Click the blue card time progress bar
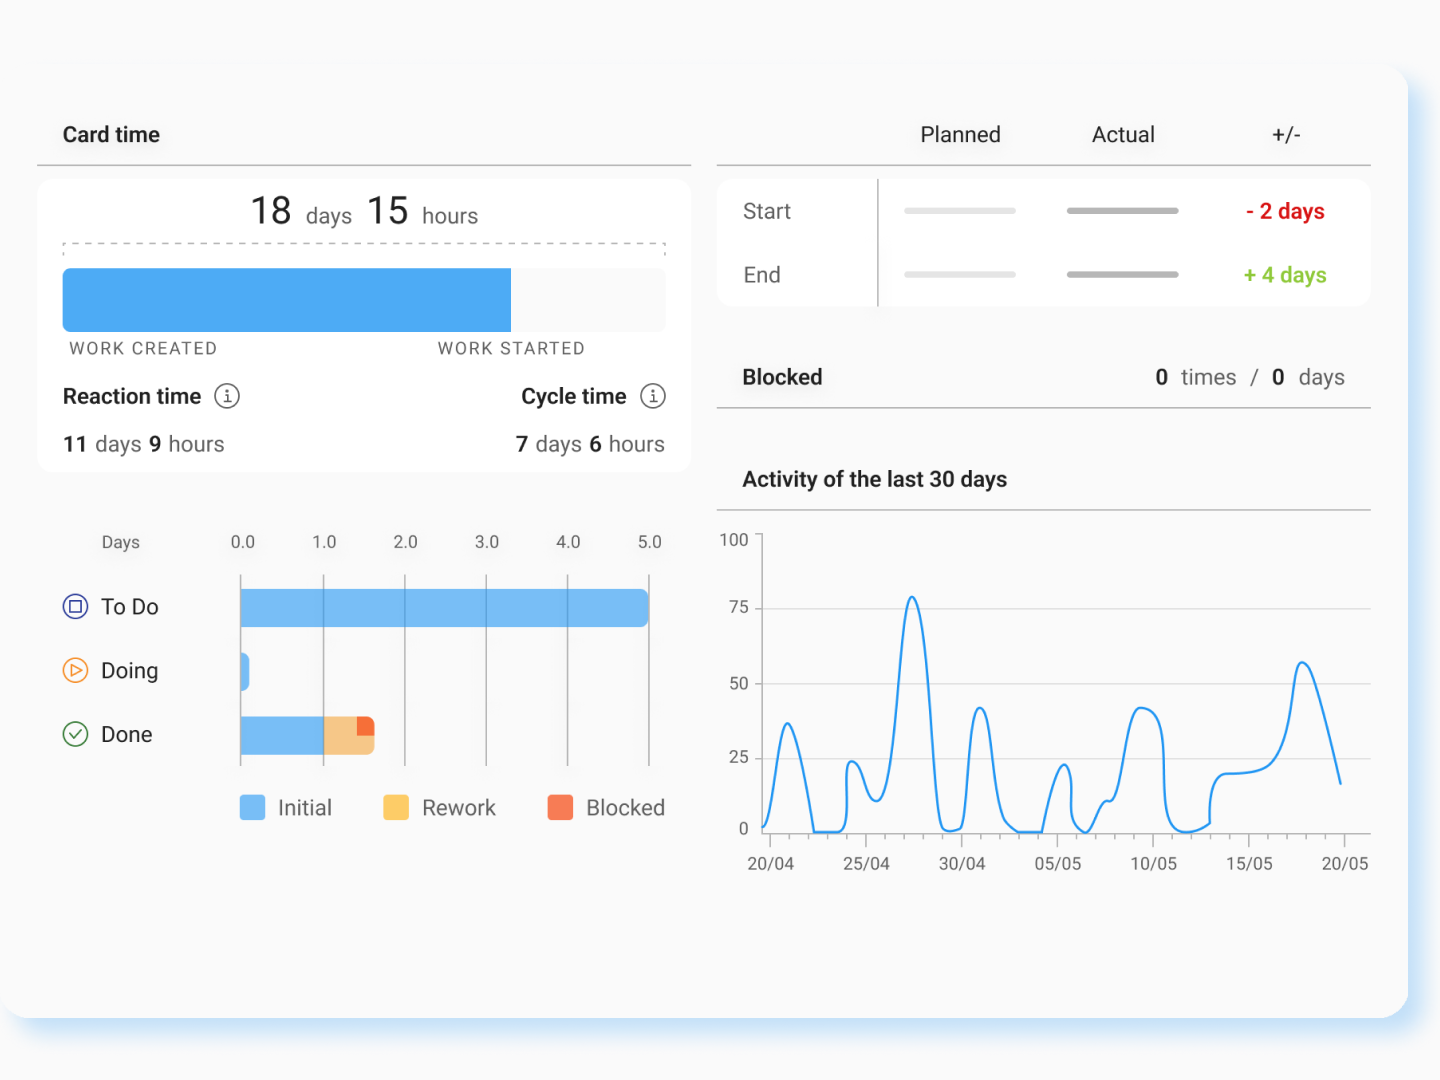 (x=287, y=300)
